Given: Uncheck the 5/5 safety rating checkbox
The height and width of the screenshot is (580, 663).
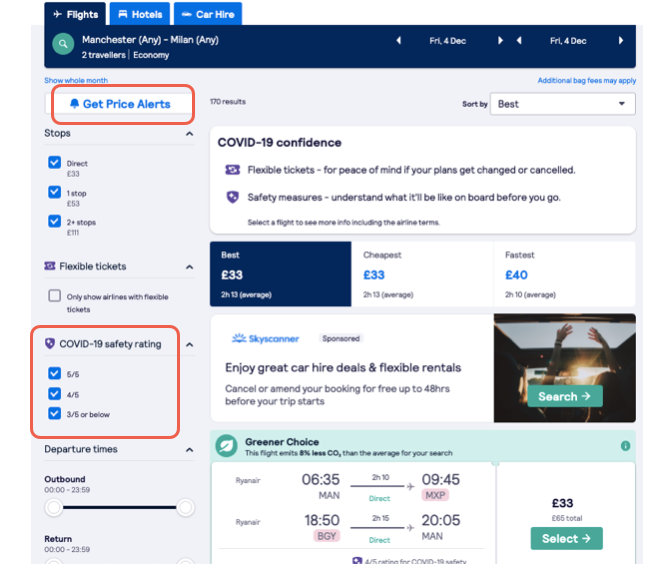Looking at the screenshot, I should [x=55, y=373].
